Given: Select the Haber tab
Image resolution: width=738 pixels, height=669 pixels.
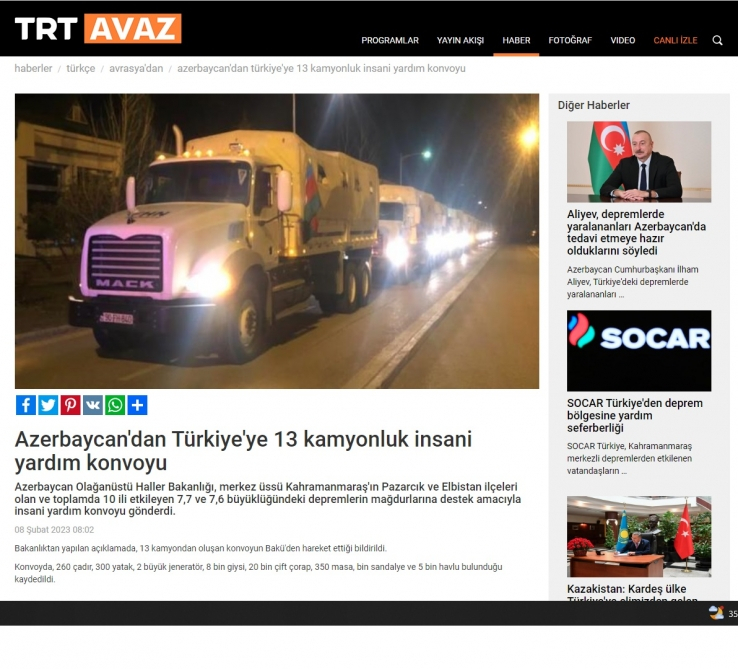Looking at the screenshot, I should pos(516,40).
